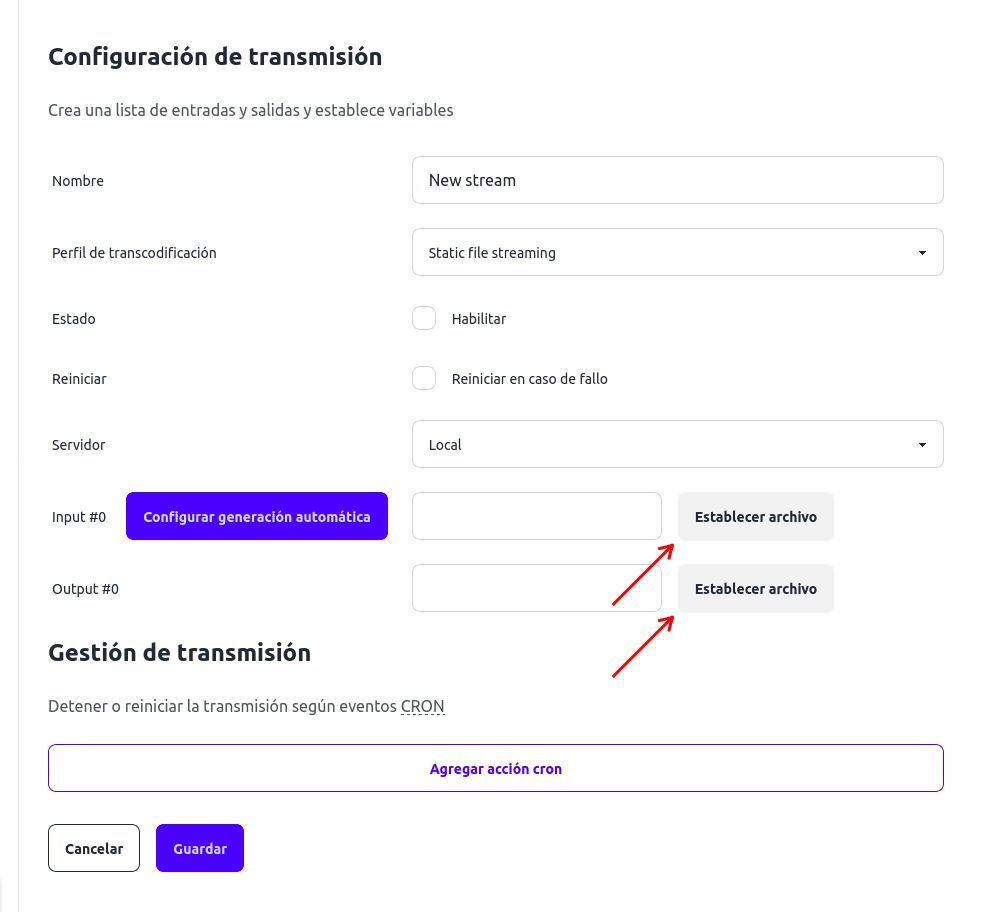Check Reiniciar en caso de fallo
Viewport: 992px width, 912px height.
pyautogui.click(x=424, y=378)
